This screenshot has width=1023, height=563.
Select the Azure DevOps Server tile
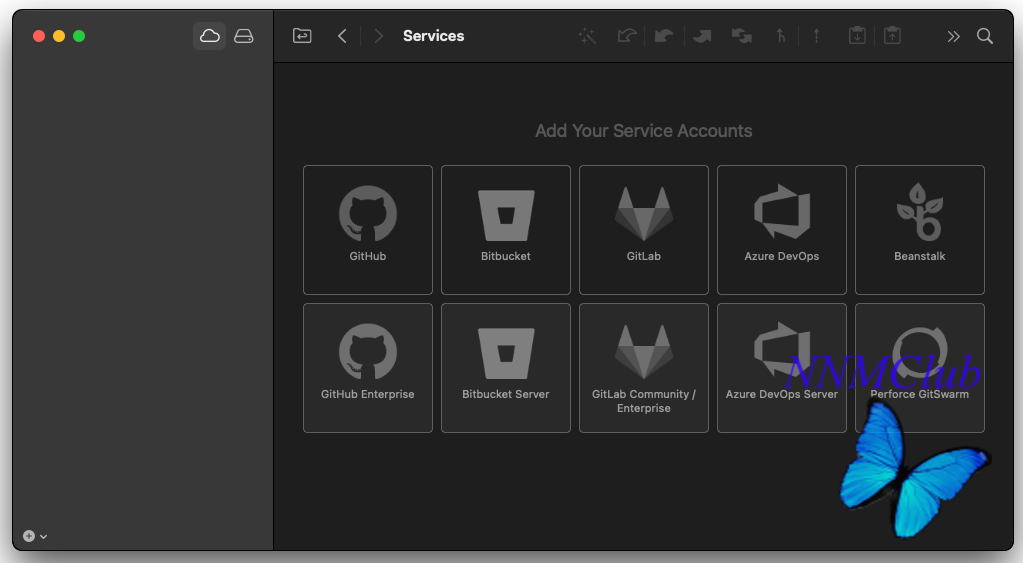pos(782,368)
